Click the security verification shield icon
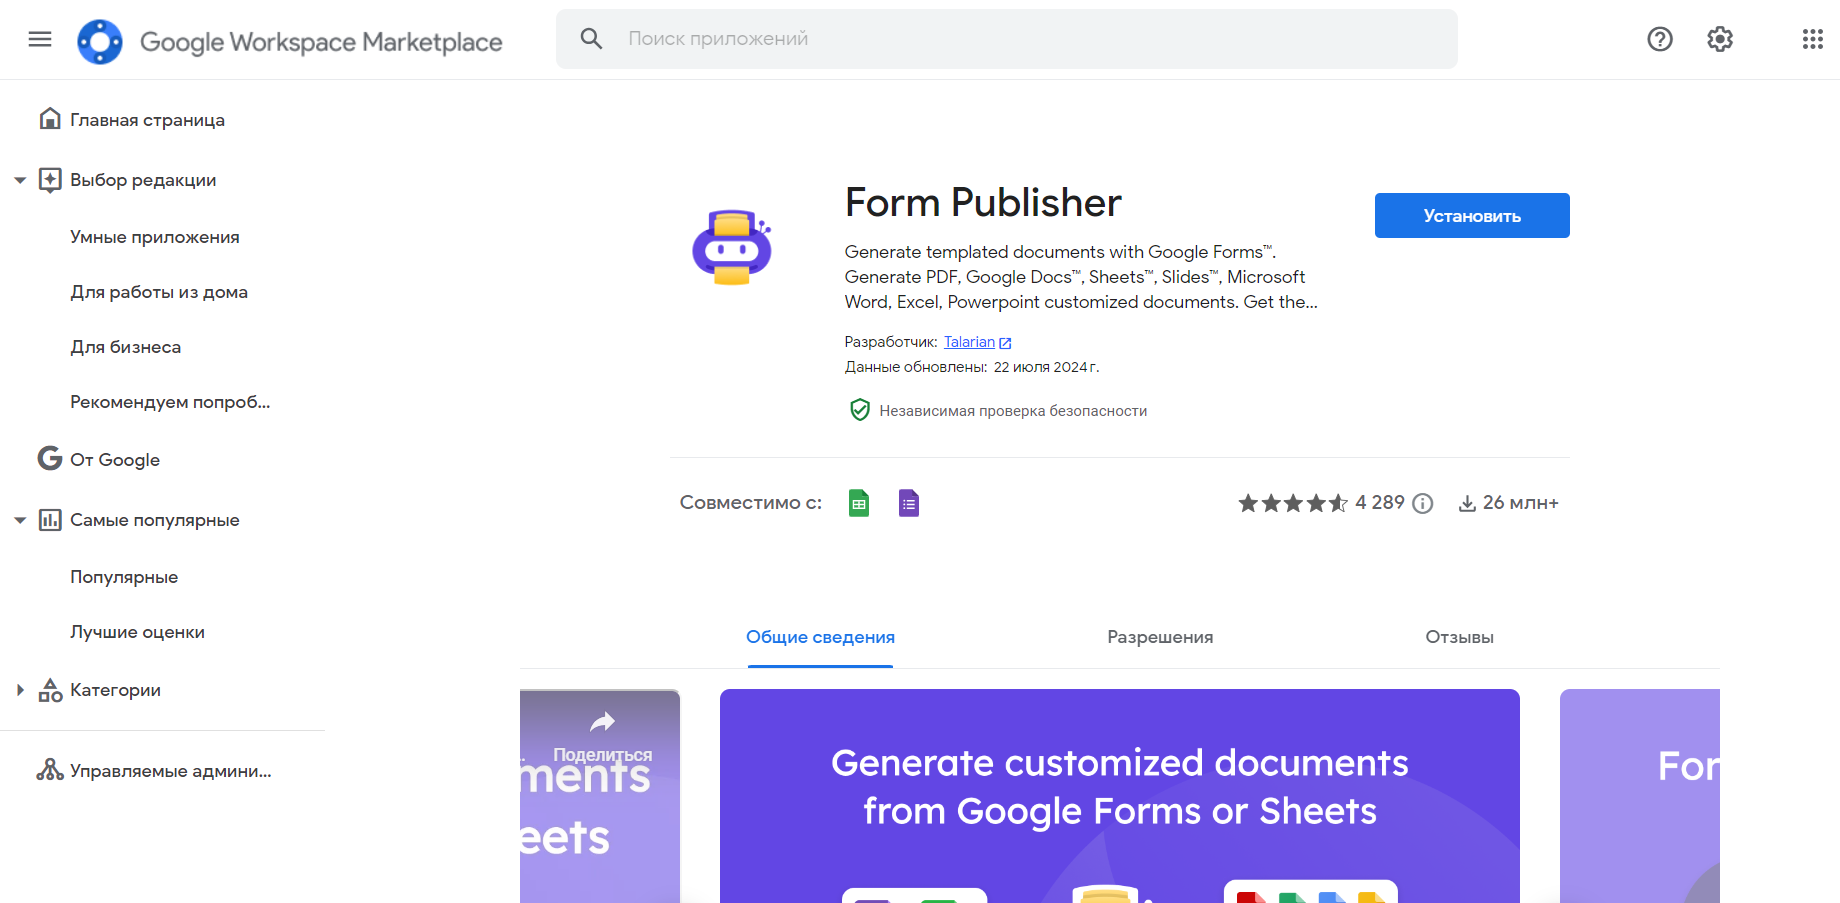 (859, 410)
